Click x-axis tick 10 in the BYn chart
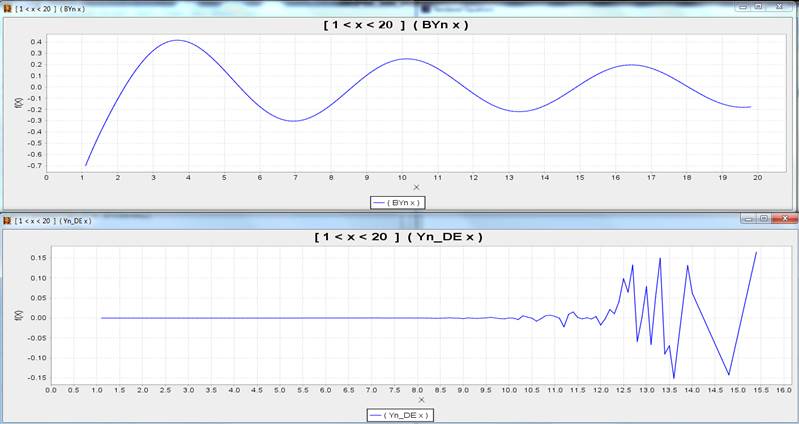 [x=402, y=178]
